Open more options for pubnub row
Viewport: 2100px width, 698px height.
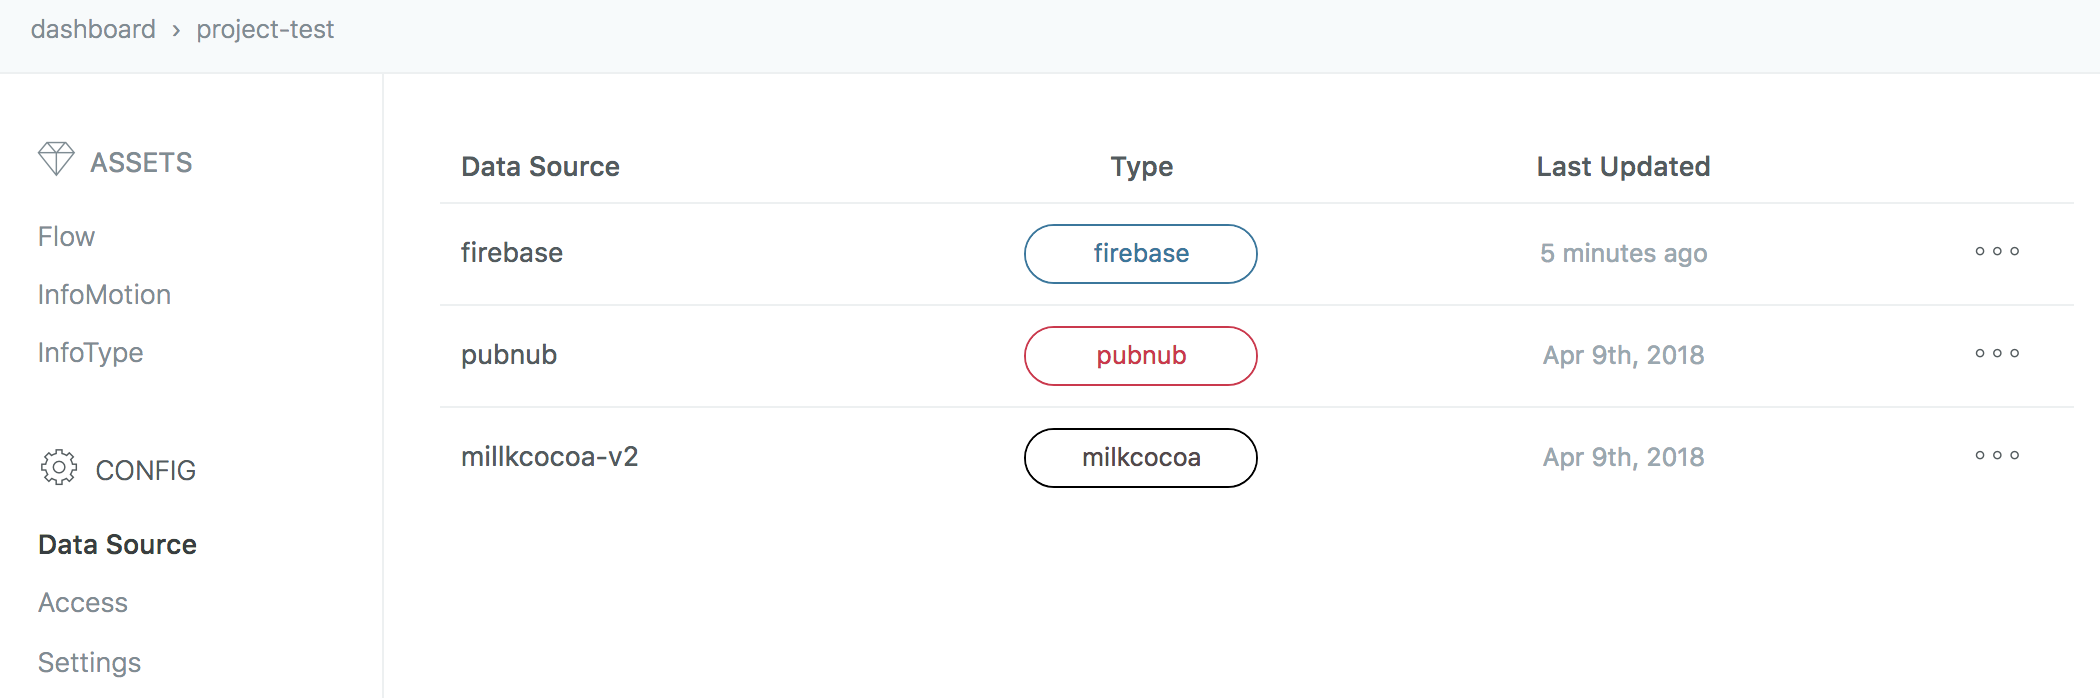point(1997,354)
